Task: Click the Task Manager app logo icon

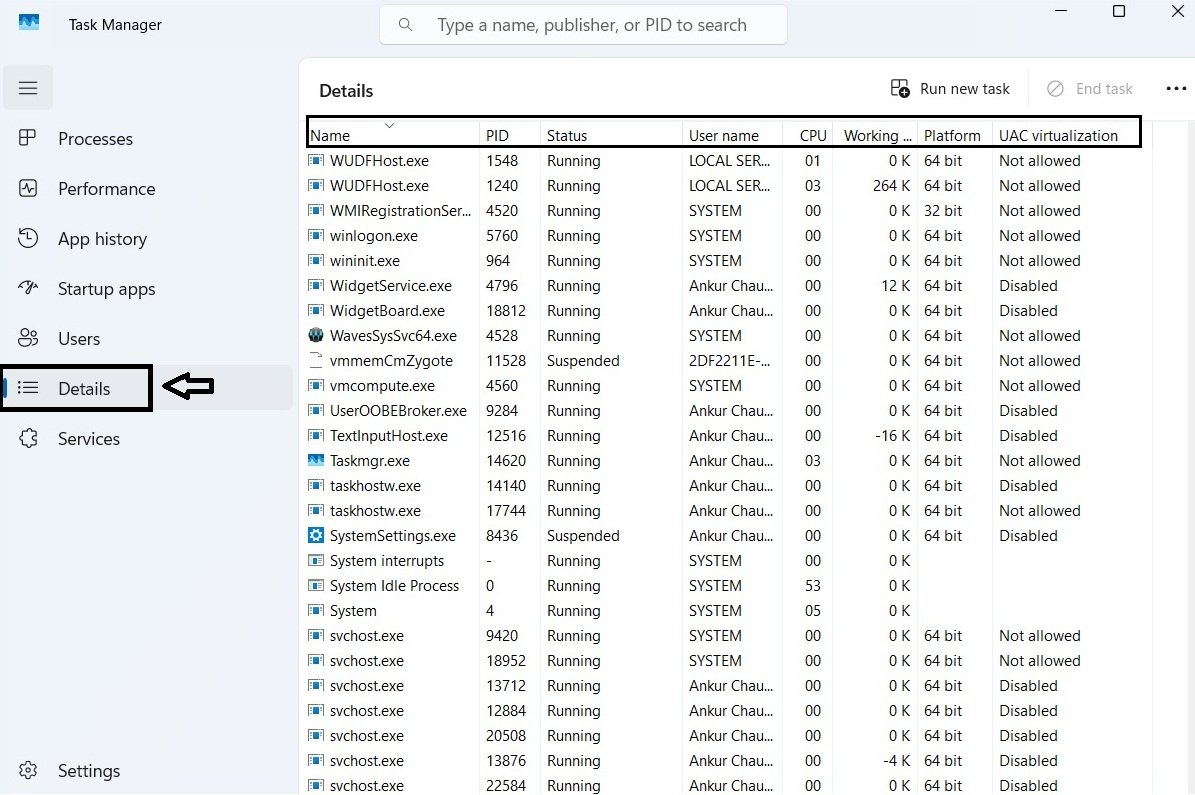Action: (x=29, y=23)
